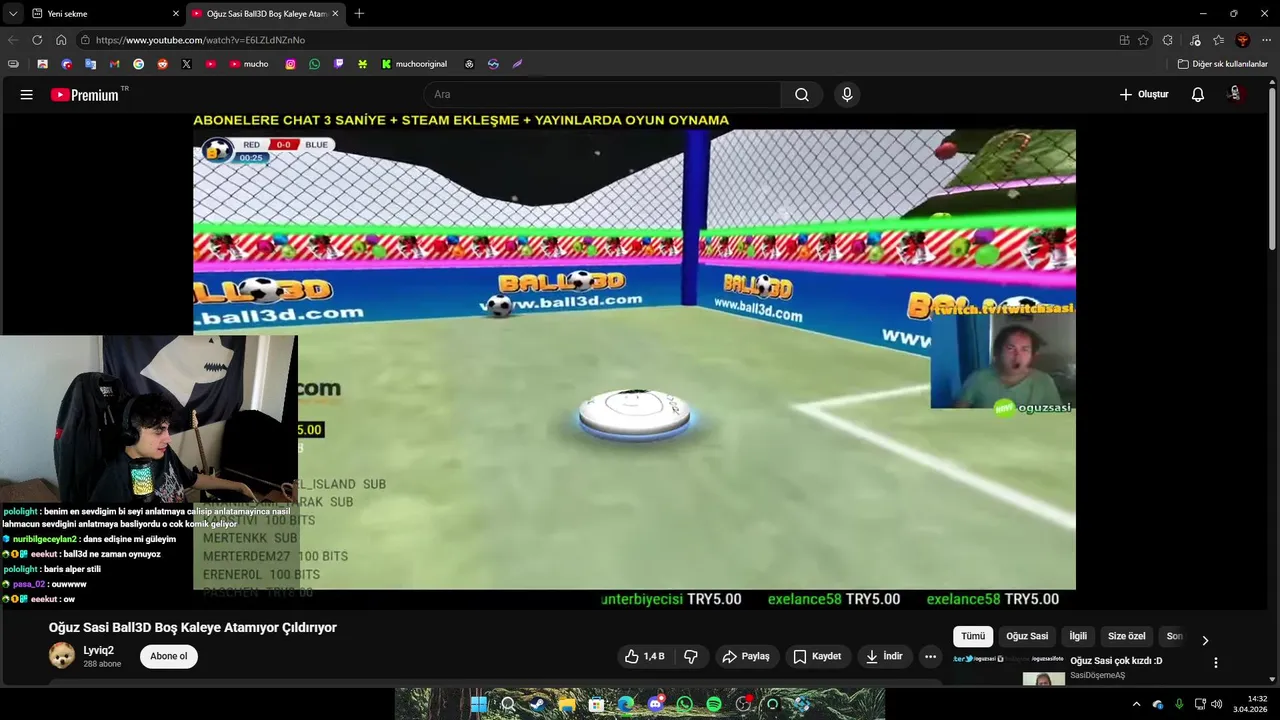Open Spotify from the taskbar

[x=714, y=704]
